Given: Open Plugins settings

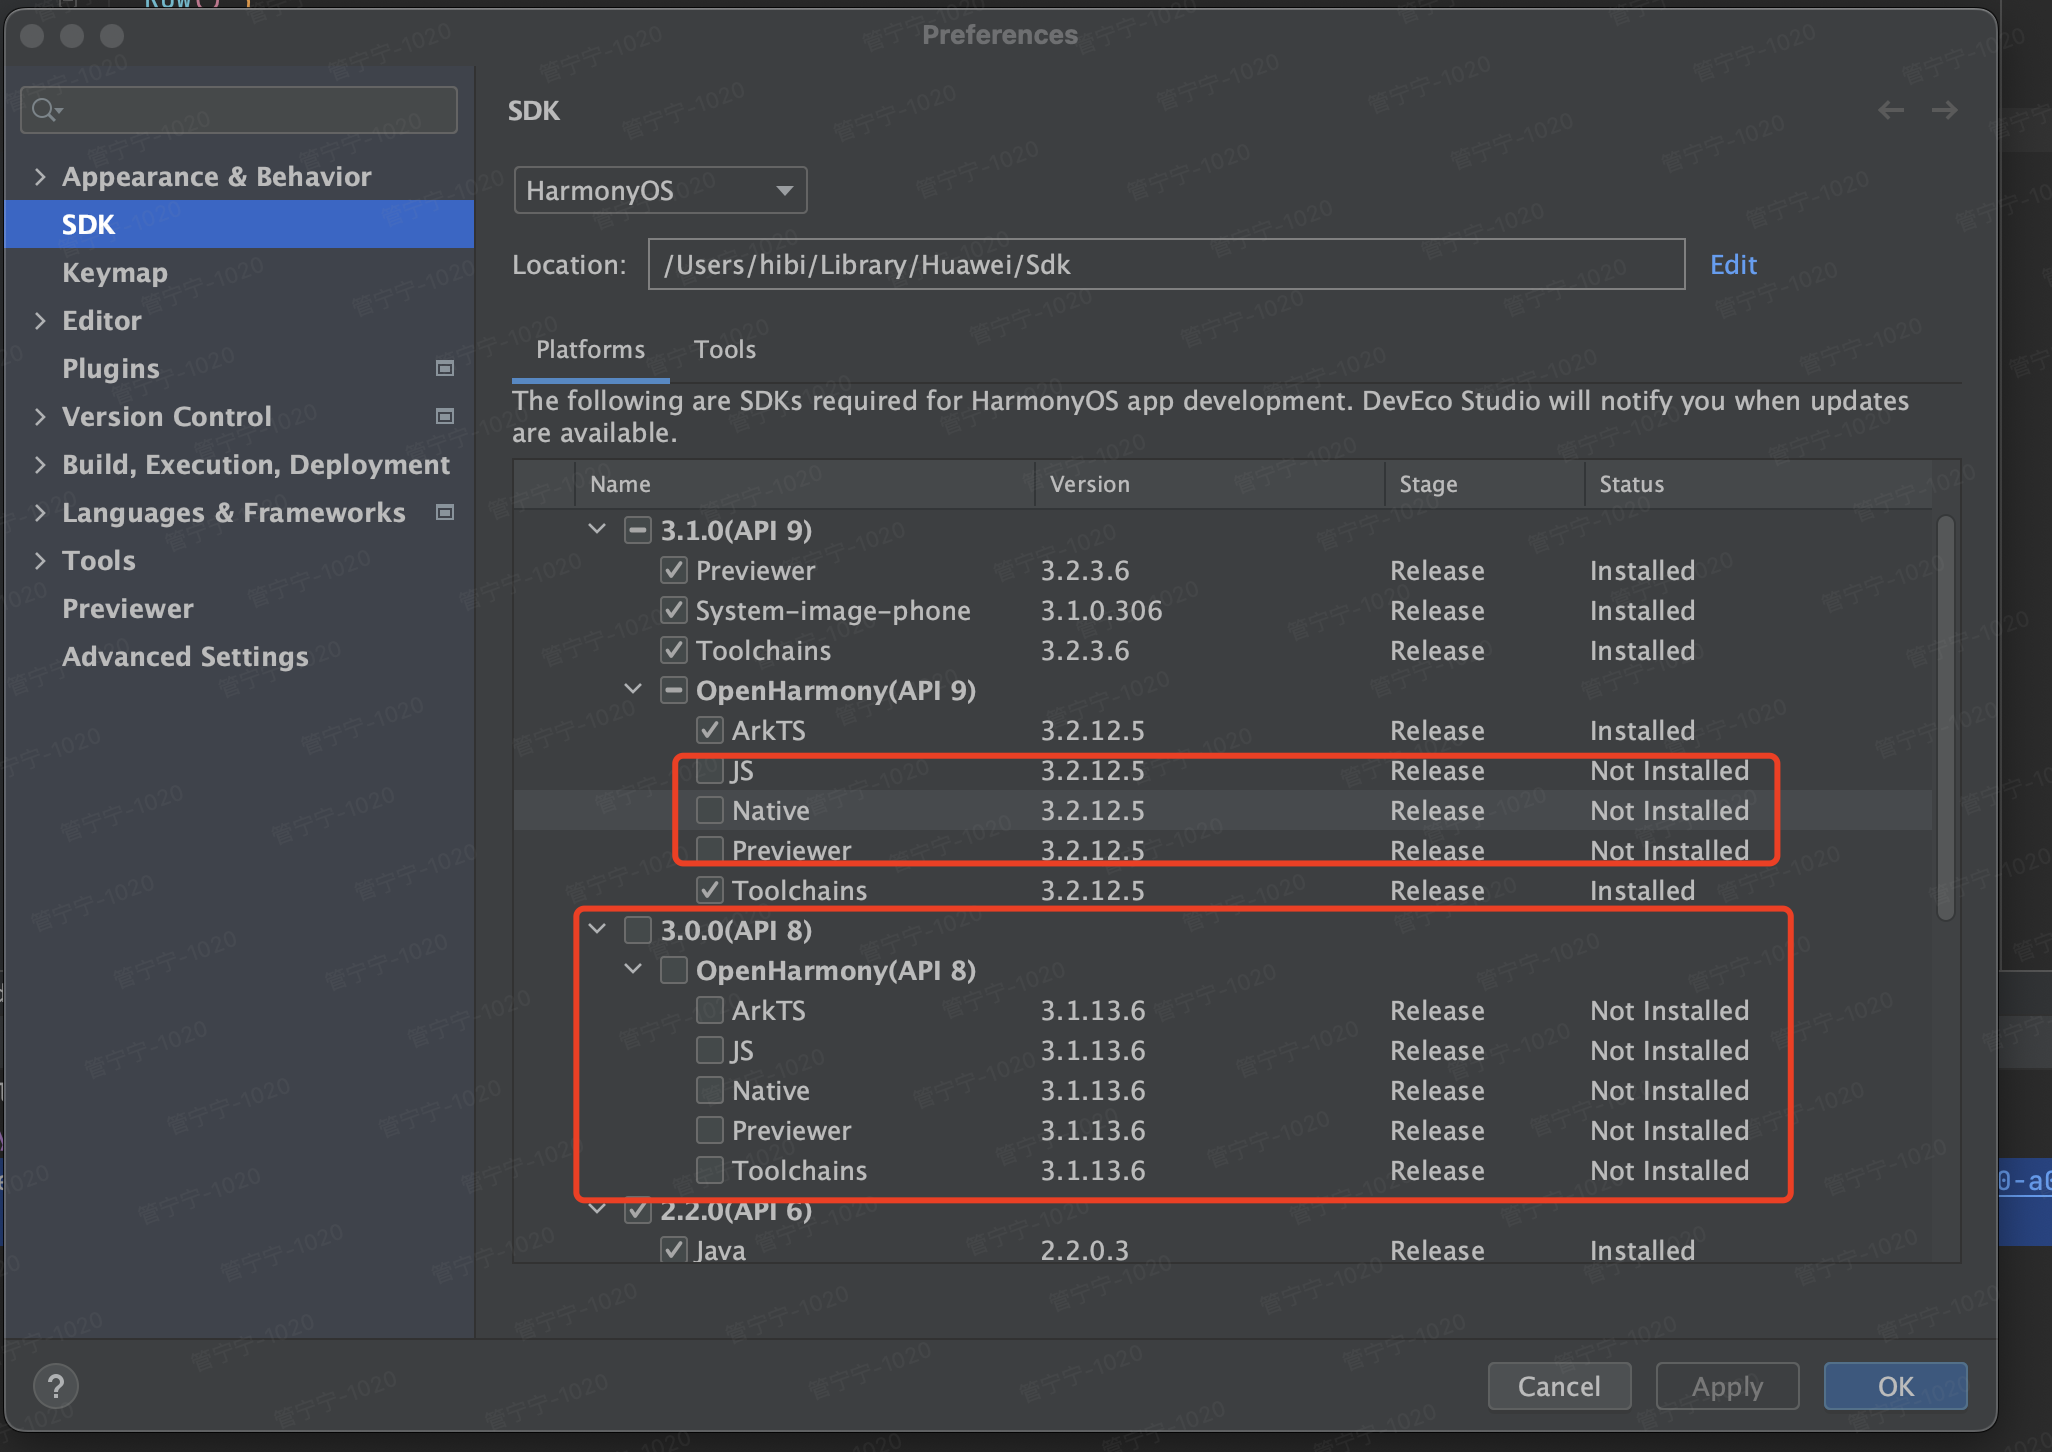Looking at the screenshot, I should click(x=111, y=368).
